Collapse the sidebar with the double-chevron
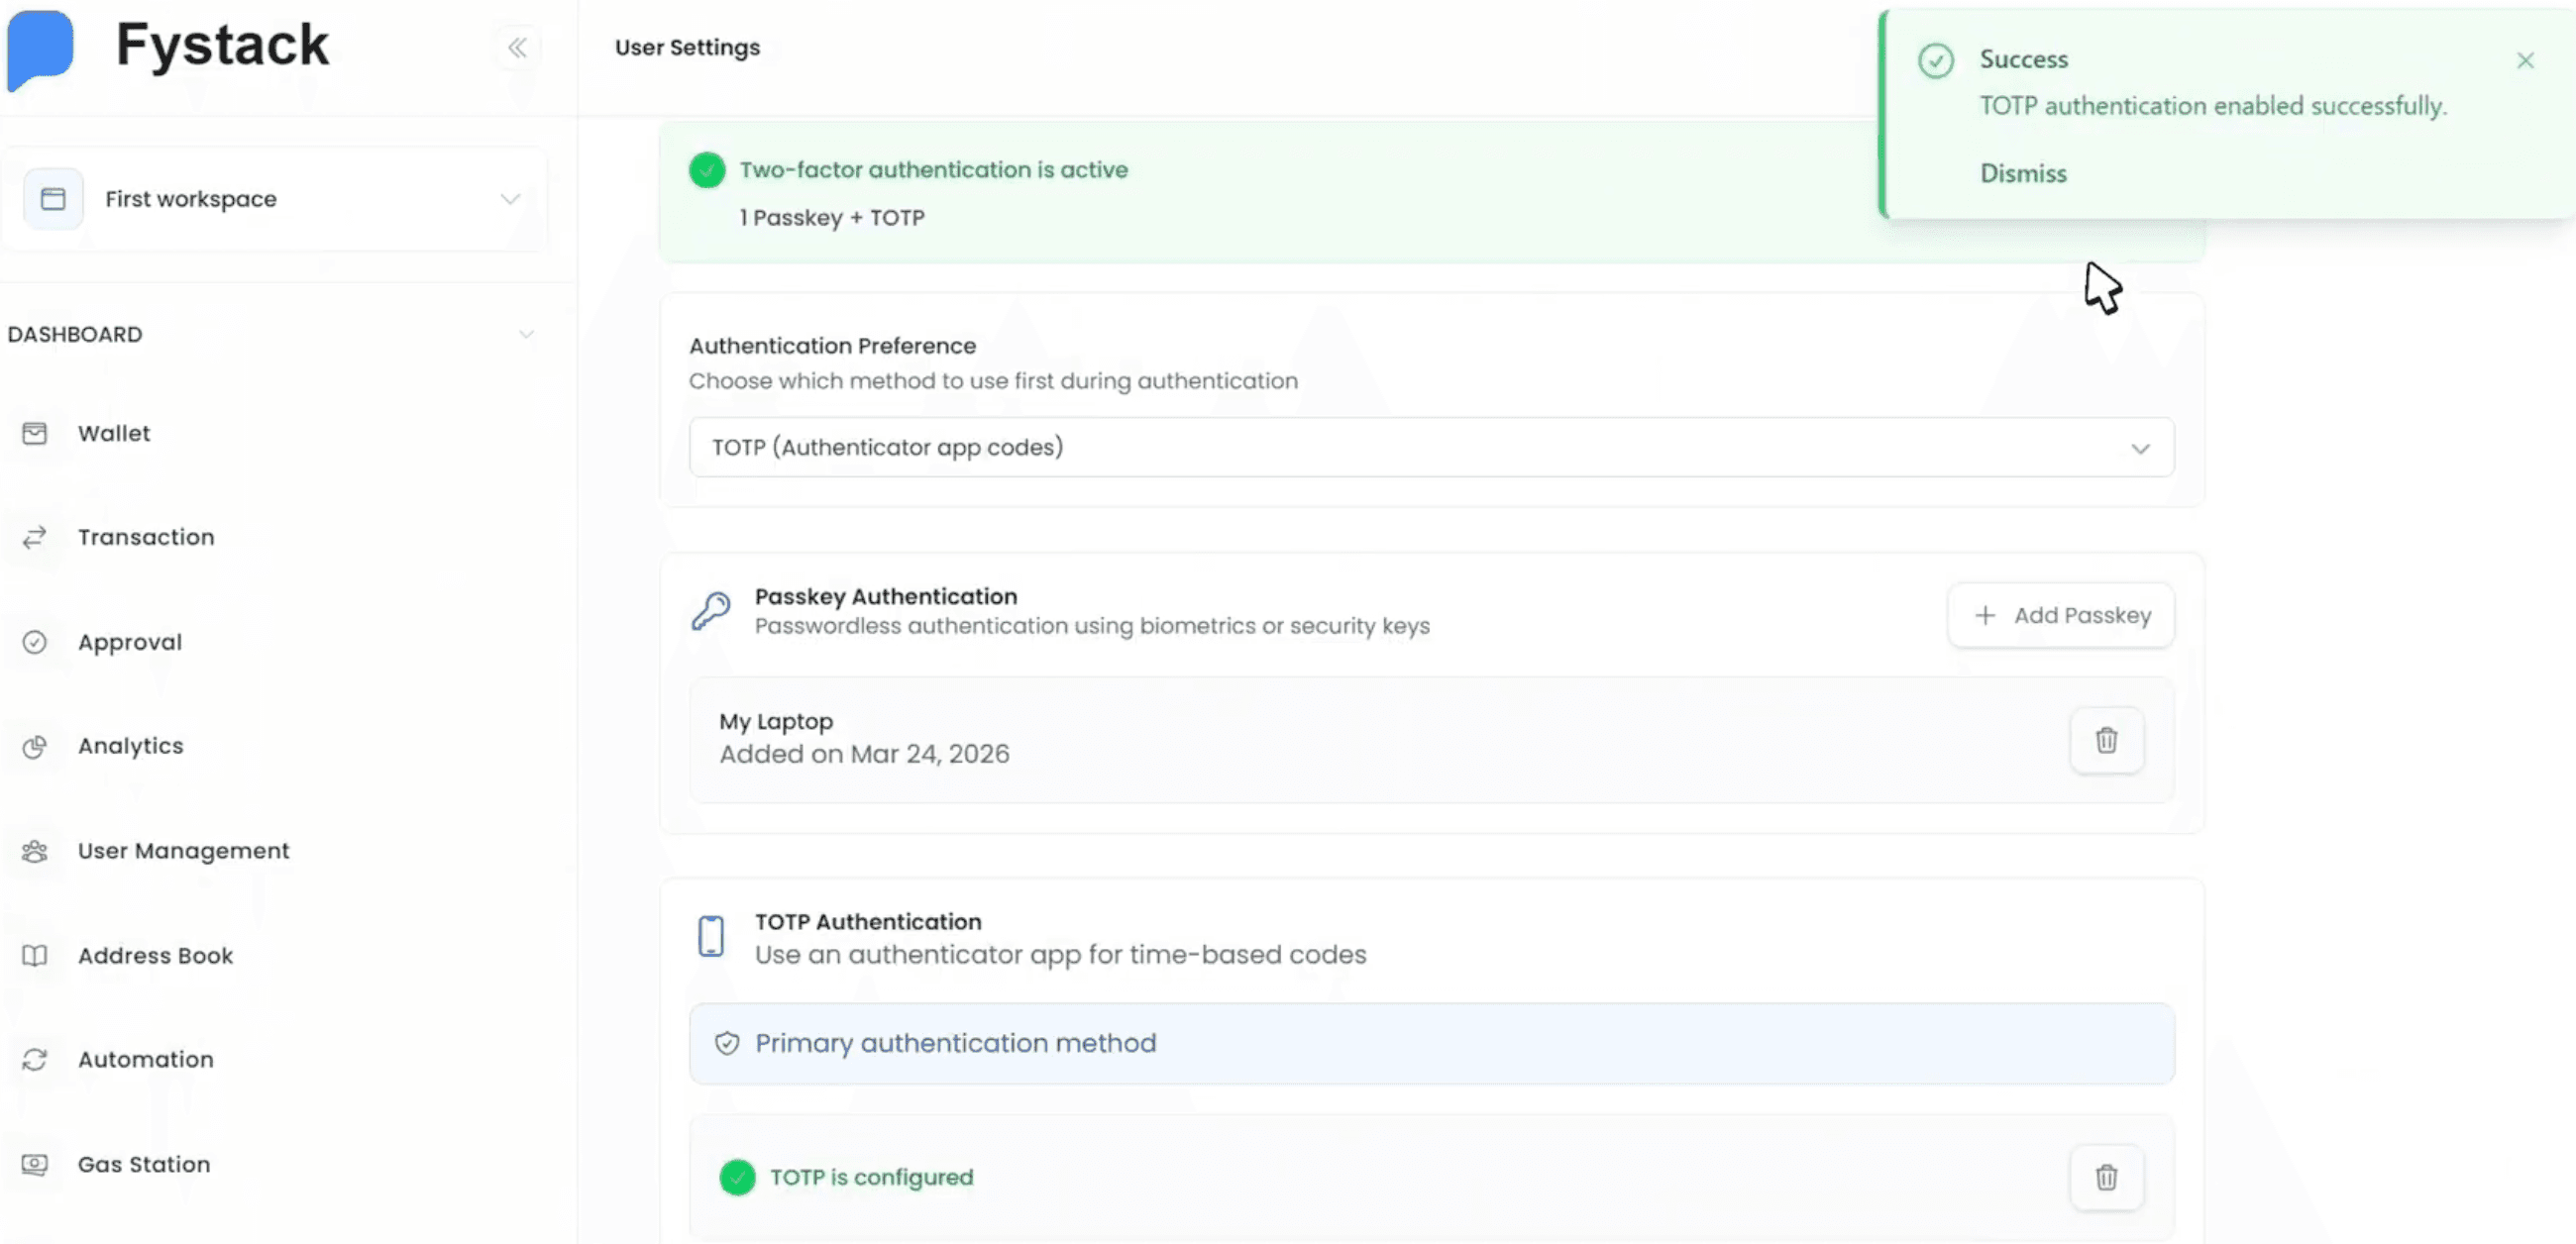 point(518,47)
